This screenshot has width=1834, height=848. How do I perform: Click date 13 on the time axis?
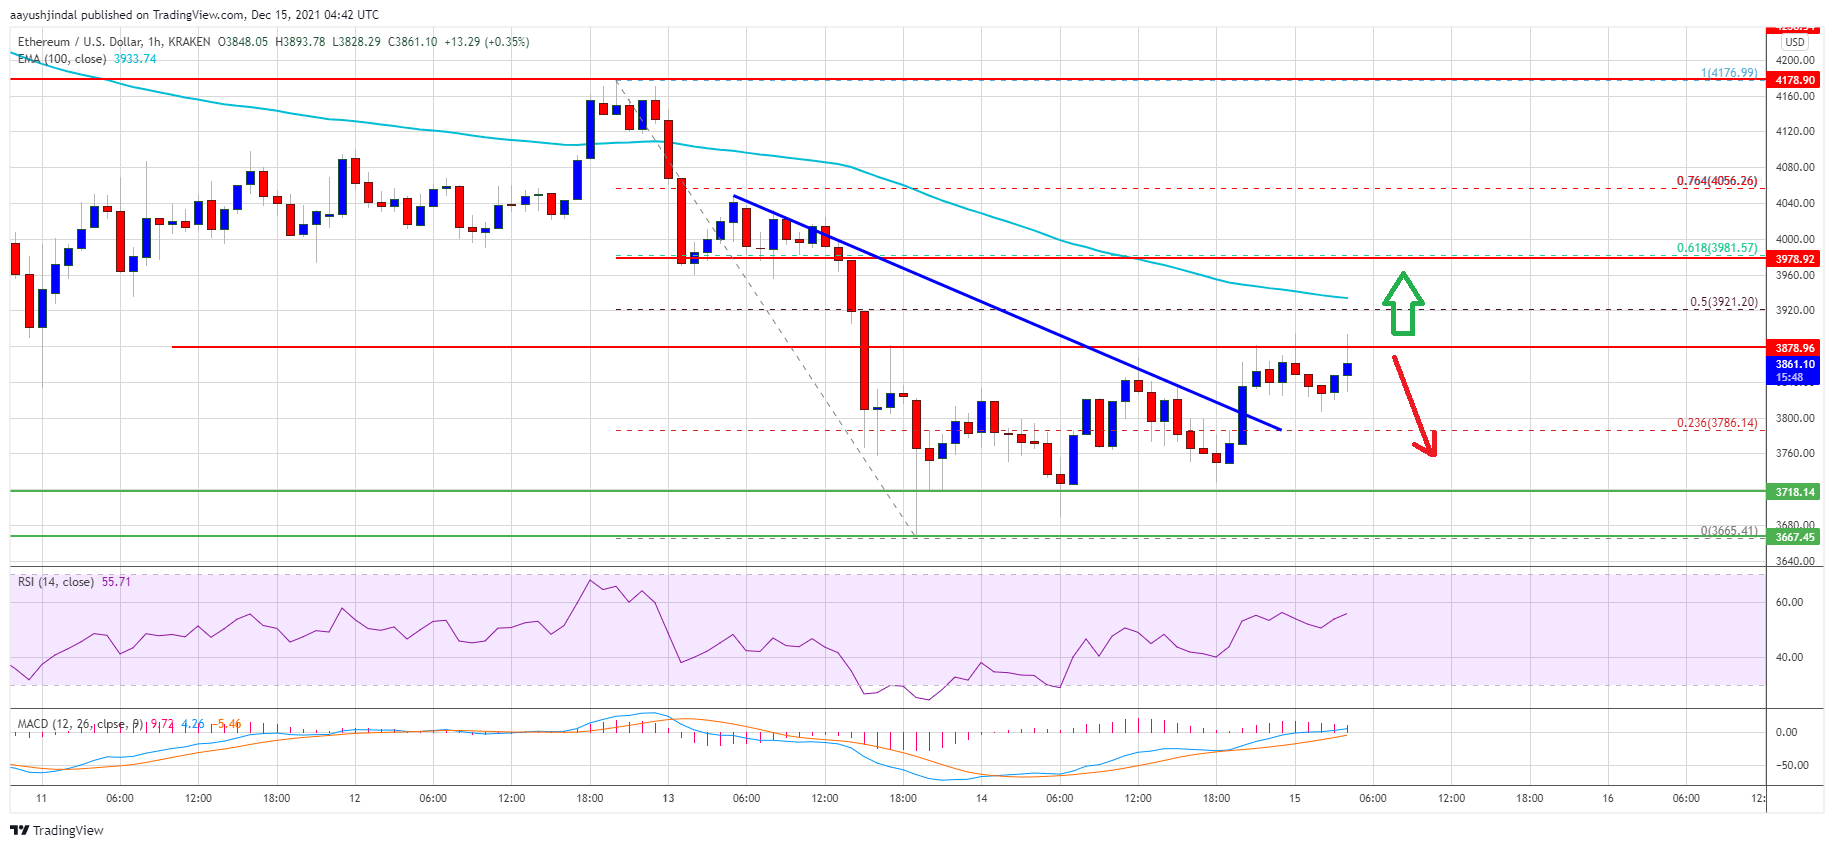(x=668, y=798)
